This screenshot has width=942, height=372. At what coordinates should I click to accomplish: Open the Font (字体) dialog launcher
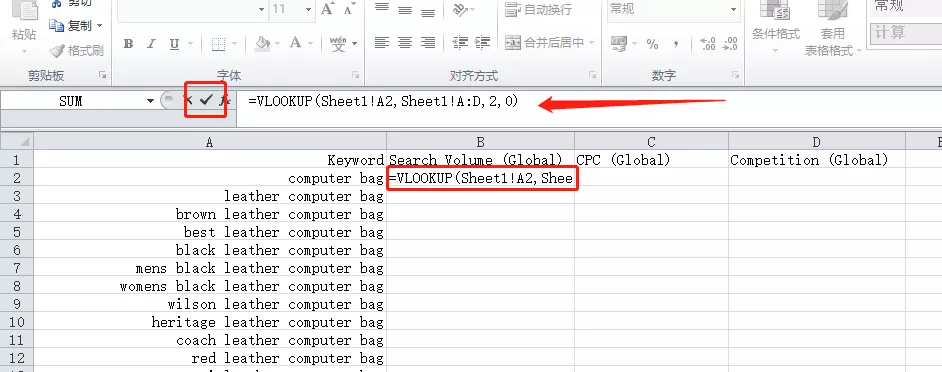(356, 75)
